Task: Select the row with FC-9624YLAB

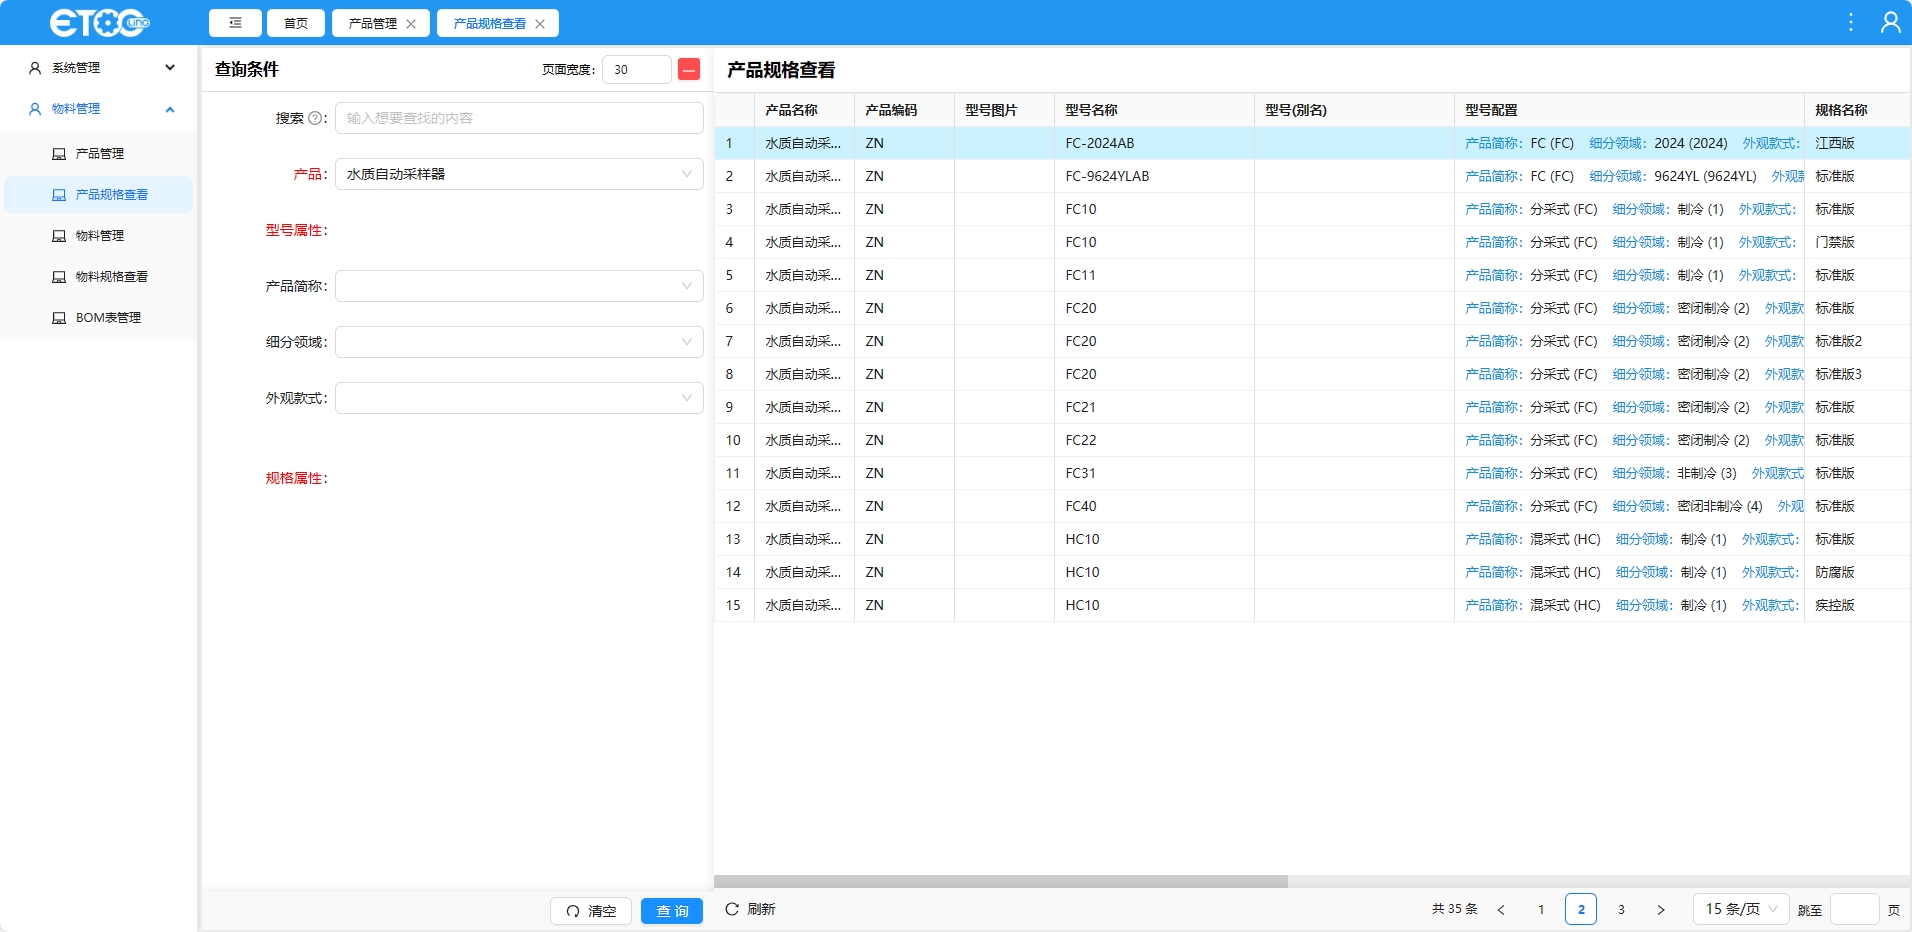Action: click(x=1312, y=176)
